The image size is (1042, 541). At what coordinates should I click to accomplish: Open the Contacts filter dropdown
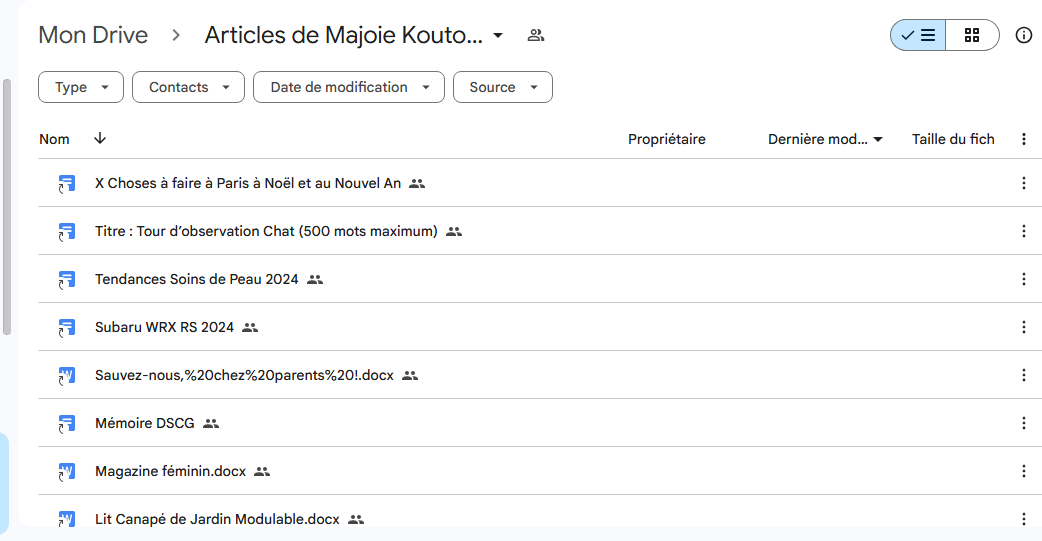click(x=188, y=87)
